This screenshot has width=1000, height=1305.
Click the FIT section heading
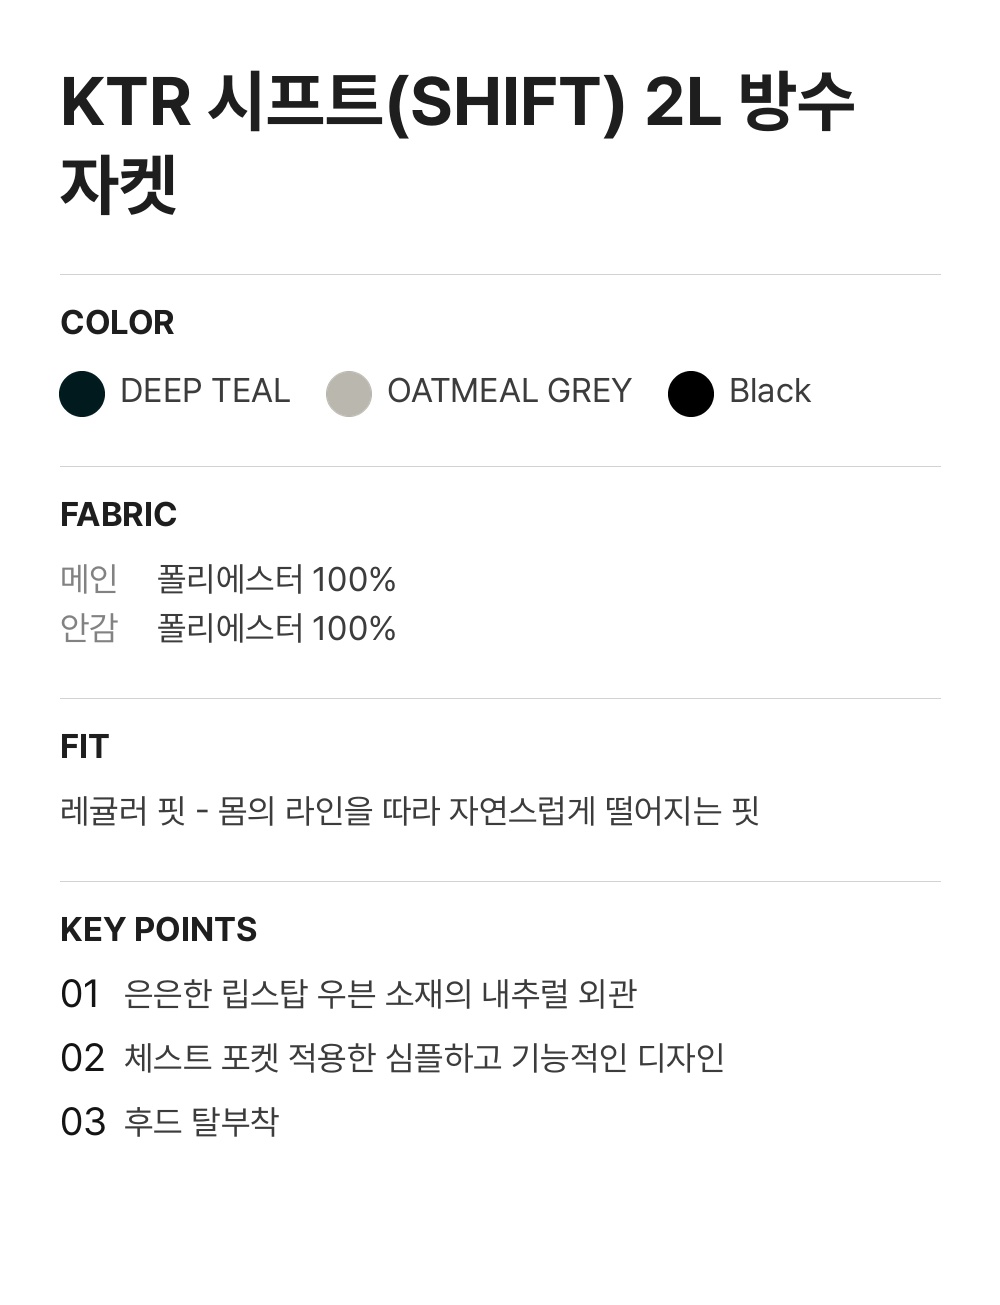tap(84, 747)
